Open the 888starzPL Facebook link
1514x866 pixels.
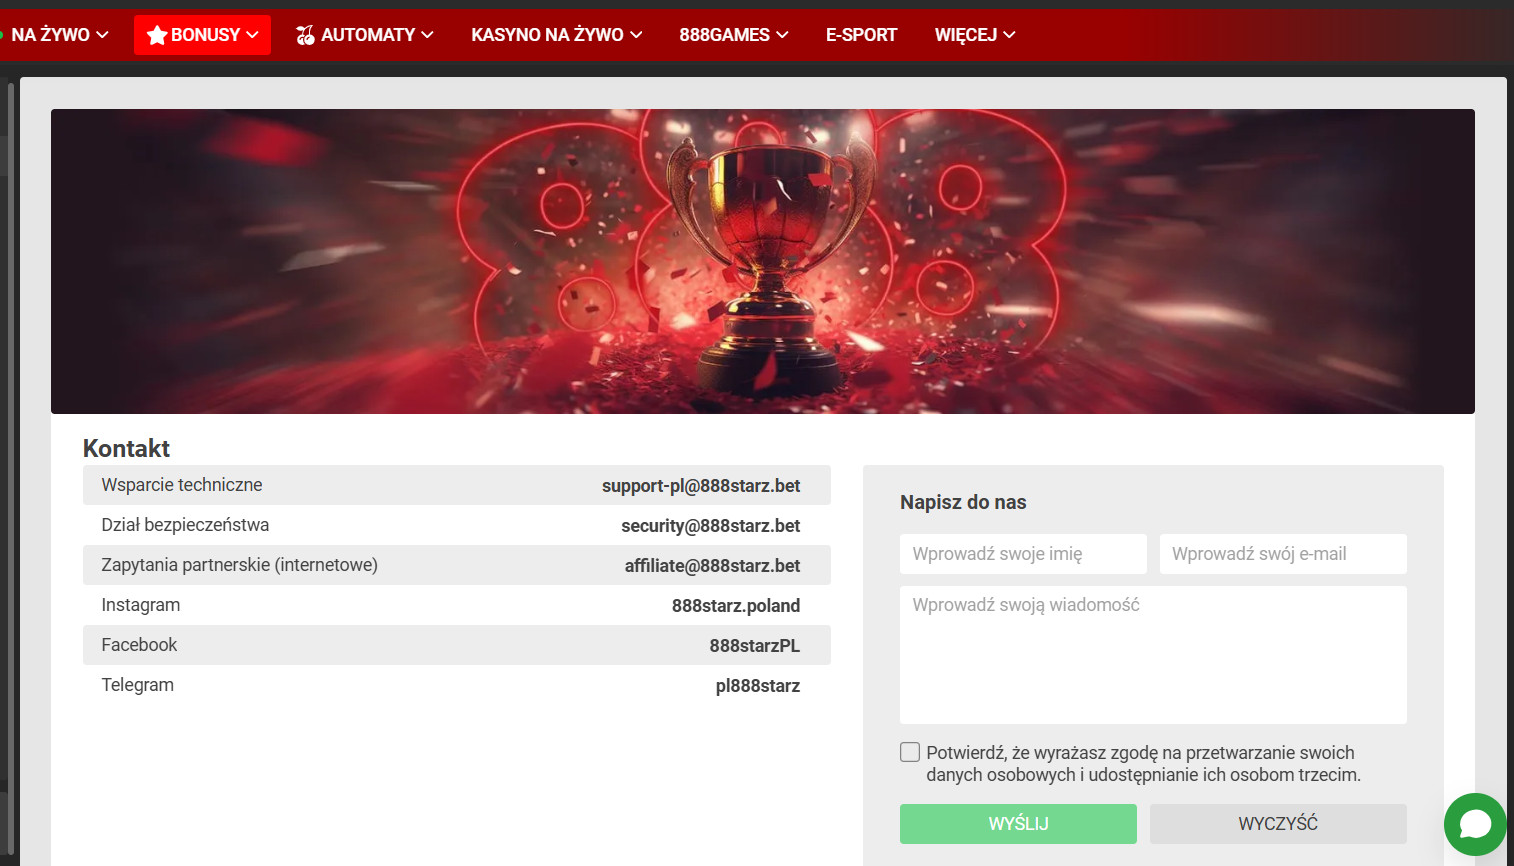(755, 646)
